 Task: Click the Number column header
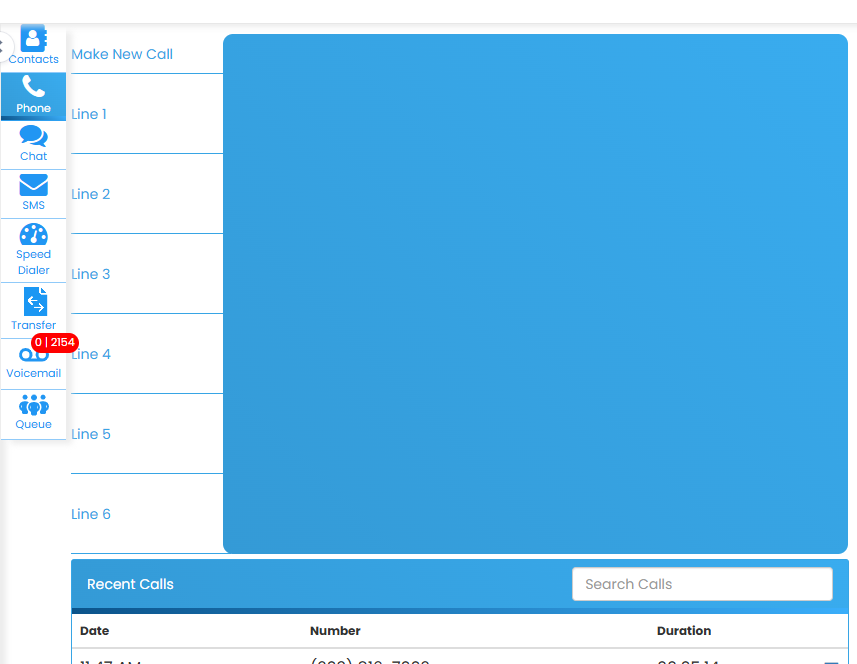point(335,631)
